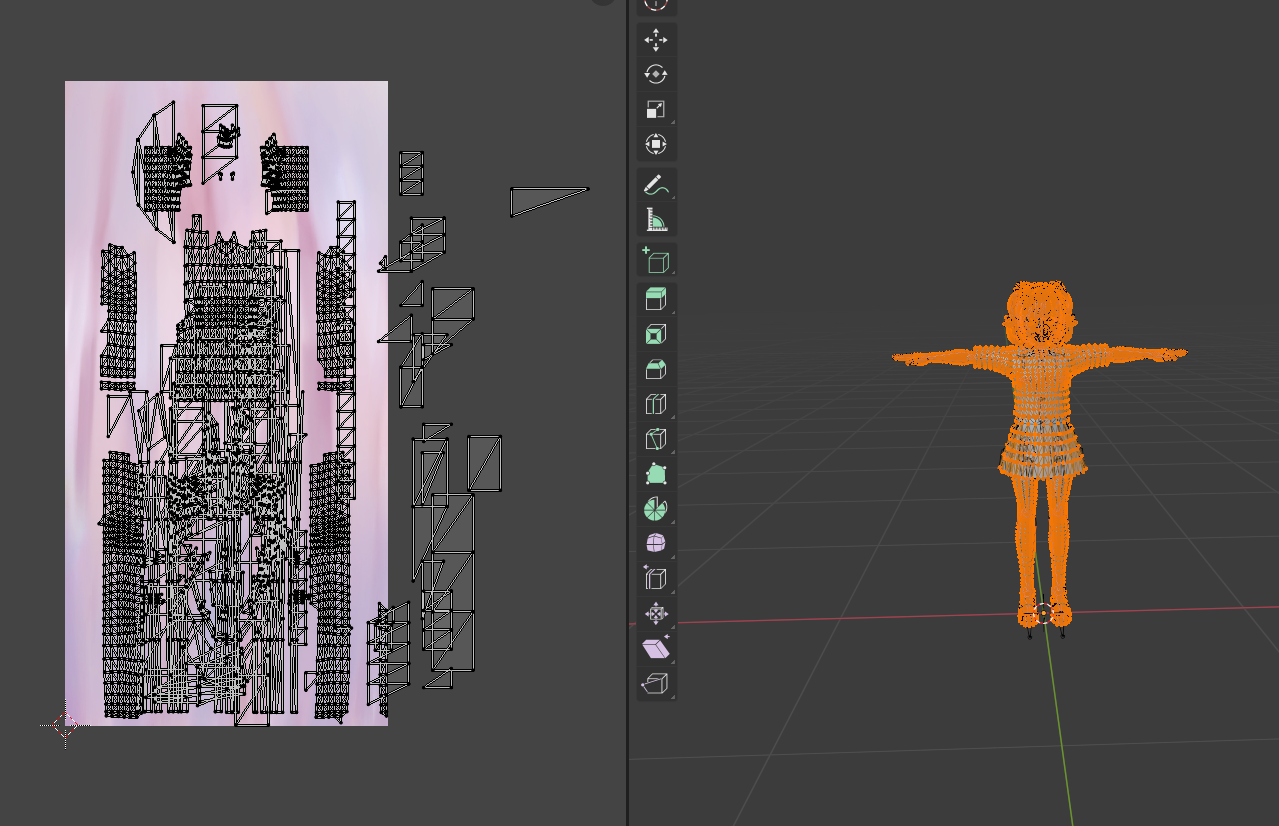This screenshot has width=1279, height=826.
Task: Select the Inset Faces tool
Action: point(656,334)
